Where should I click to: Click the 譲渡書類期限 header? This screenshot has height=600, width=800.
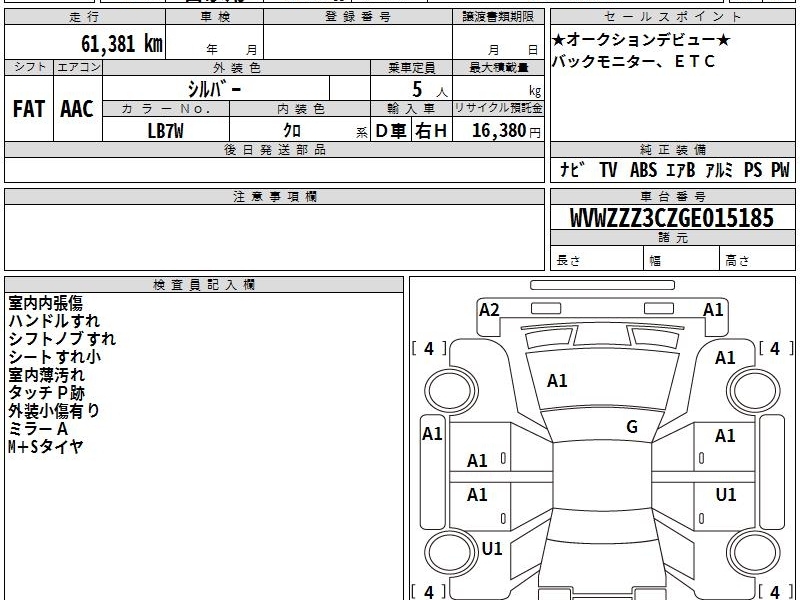pyautogui.click(x=498, y=17)
